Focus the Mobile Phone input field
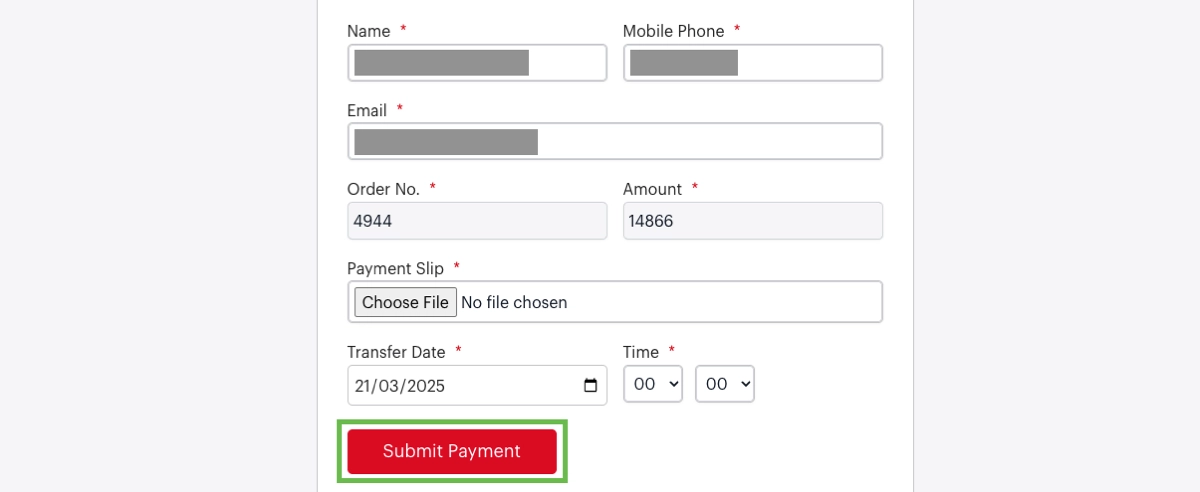The width and height of the screenshot is (1200, 492). point(752,63)
